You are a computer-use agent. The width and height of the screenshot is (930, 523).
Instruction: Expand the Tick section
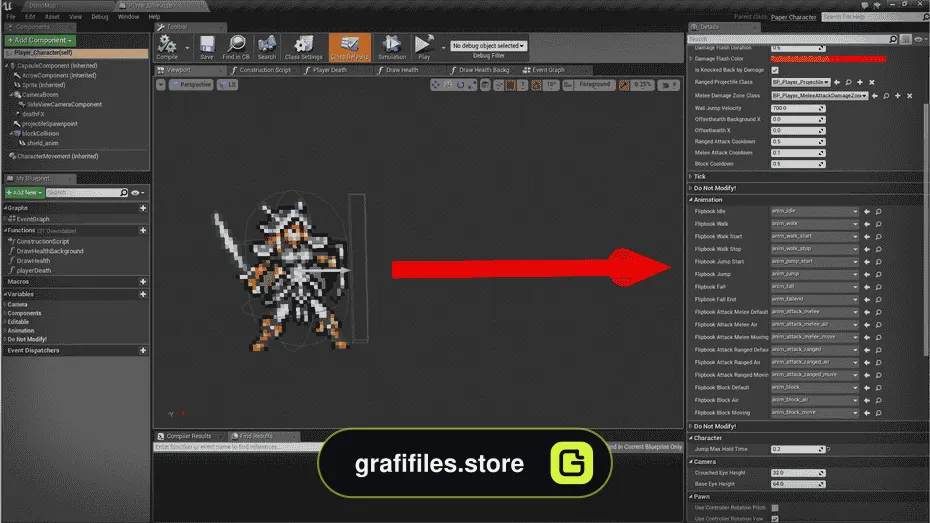[691, 177]
